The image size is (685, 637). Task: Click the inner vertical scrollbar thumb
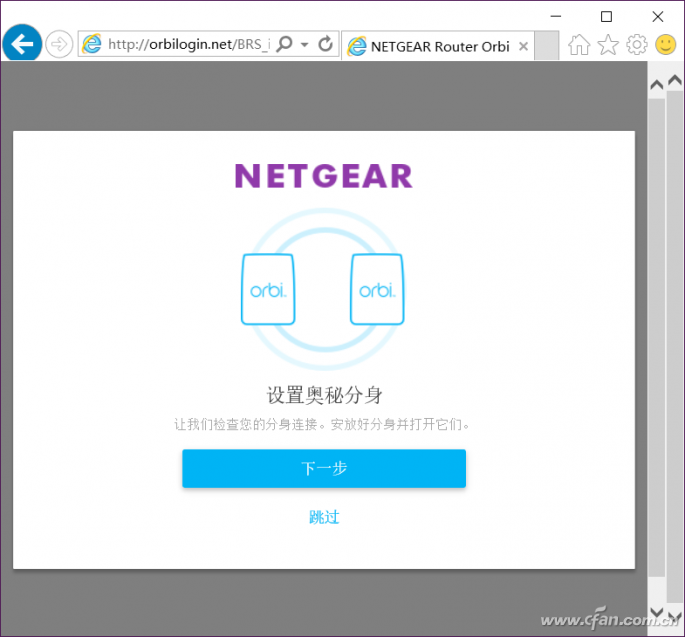coord(657,337)
